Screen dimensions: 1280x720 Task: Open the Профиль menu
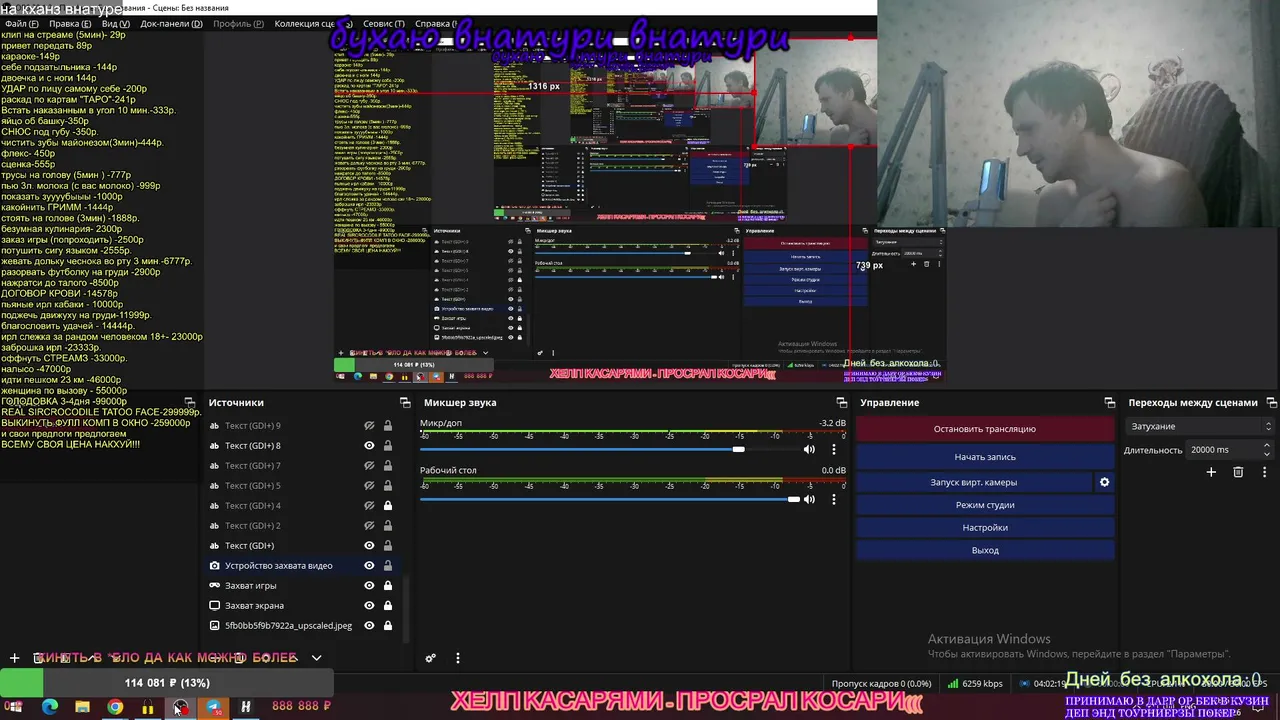point(238,23)
